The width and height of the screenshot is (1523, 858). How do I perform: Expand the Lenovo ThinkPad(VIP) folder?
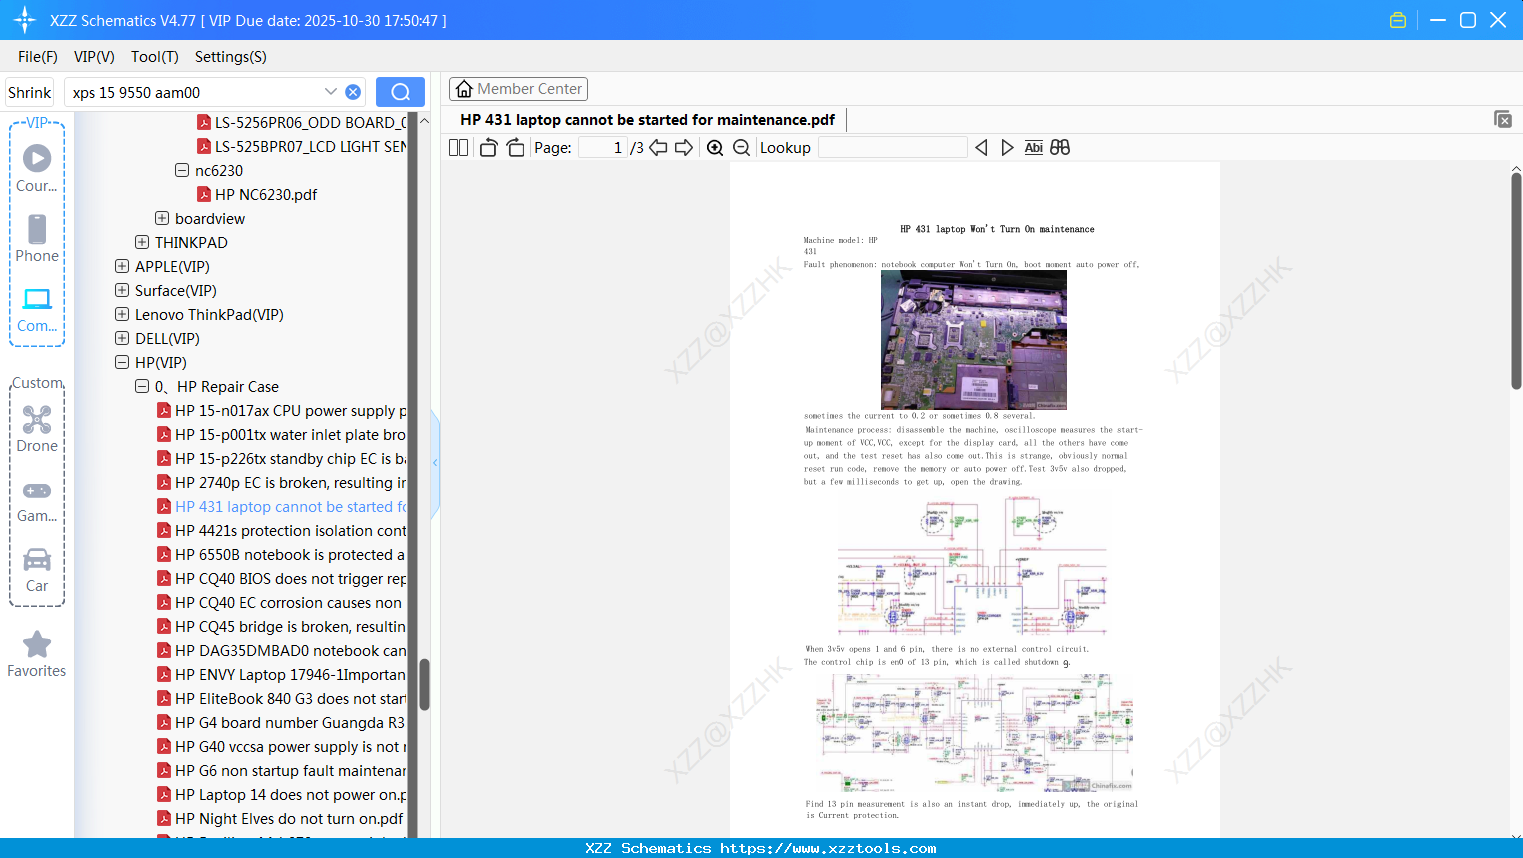[122, 314]
